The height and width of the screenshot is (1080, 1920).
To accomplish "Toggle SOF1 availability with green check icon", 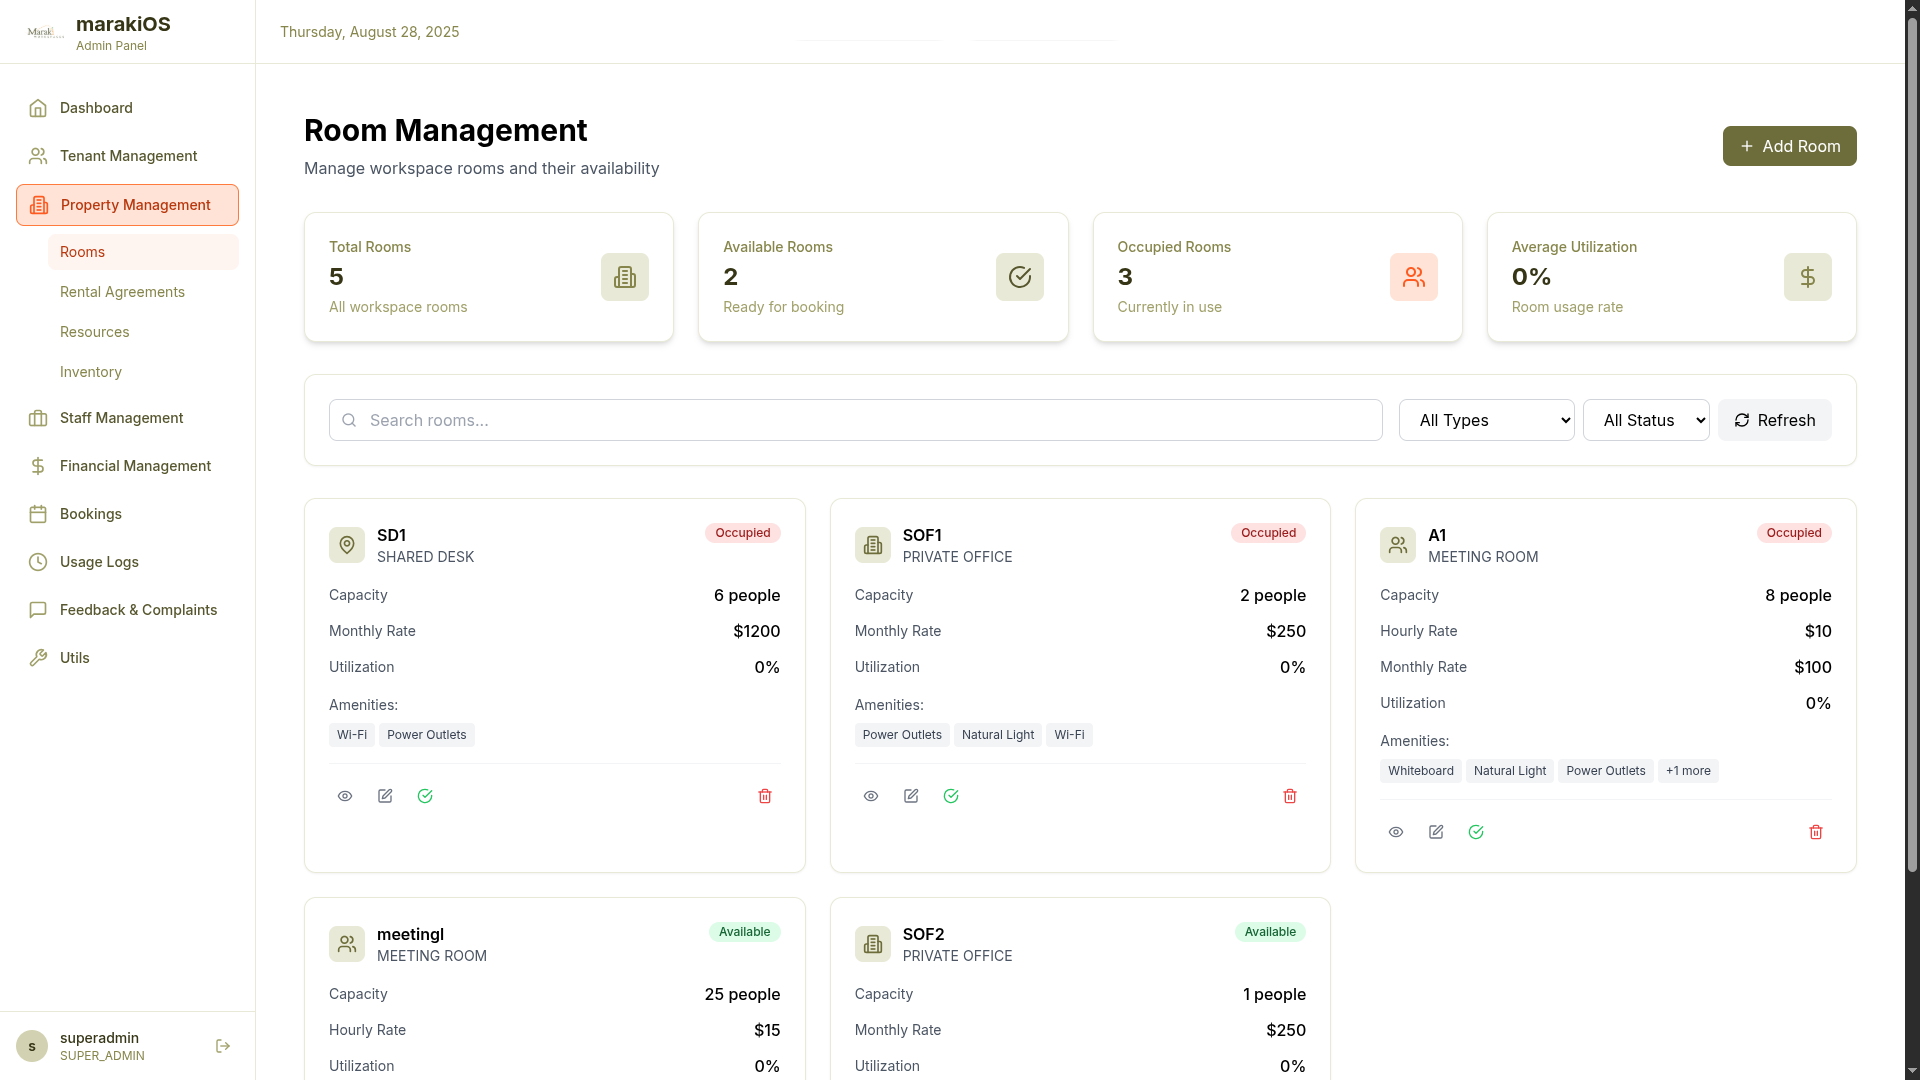I will 951,796.
